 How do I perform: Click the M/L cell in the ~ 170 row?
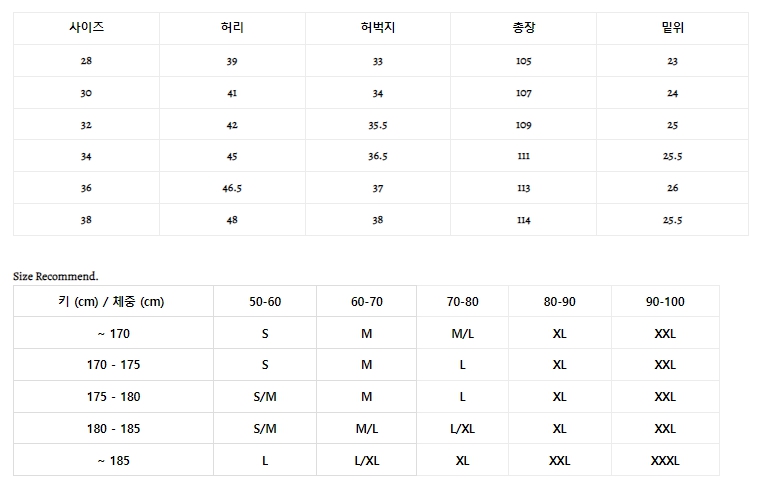[463, 333]
